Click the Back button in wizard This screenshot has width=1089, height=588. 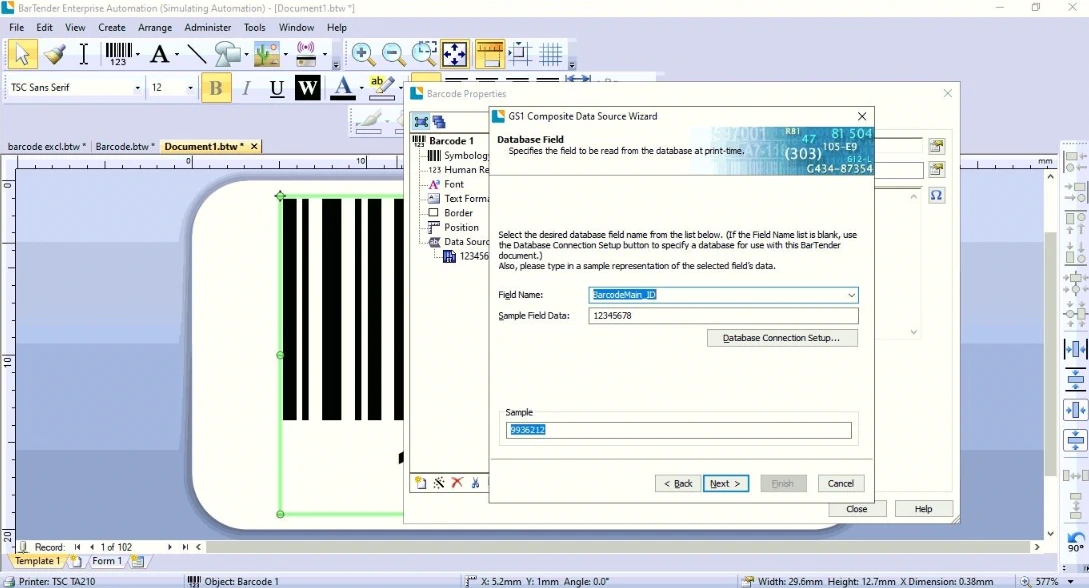(678, 483)
